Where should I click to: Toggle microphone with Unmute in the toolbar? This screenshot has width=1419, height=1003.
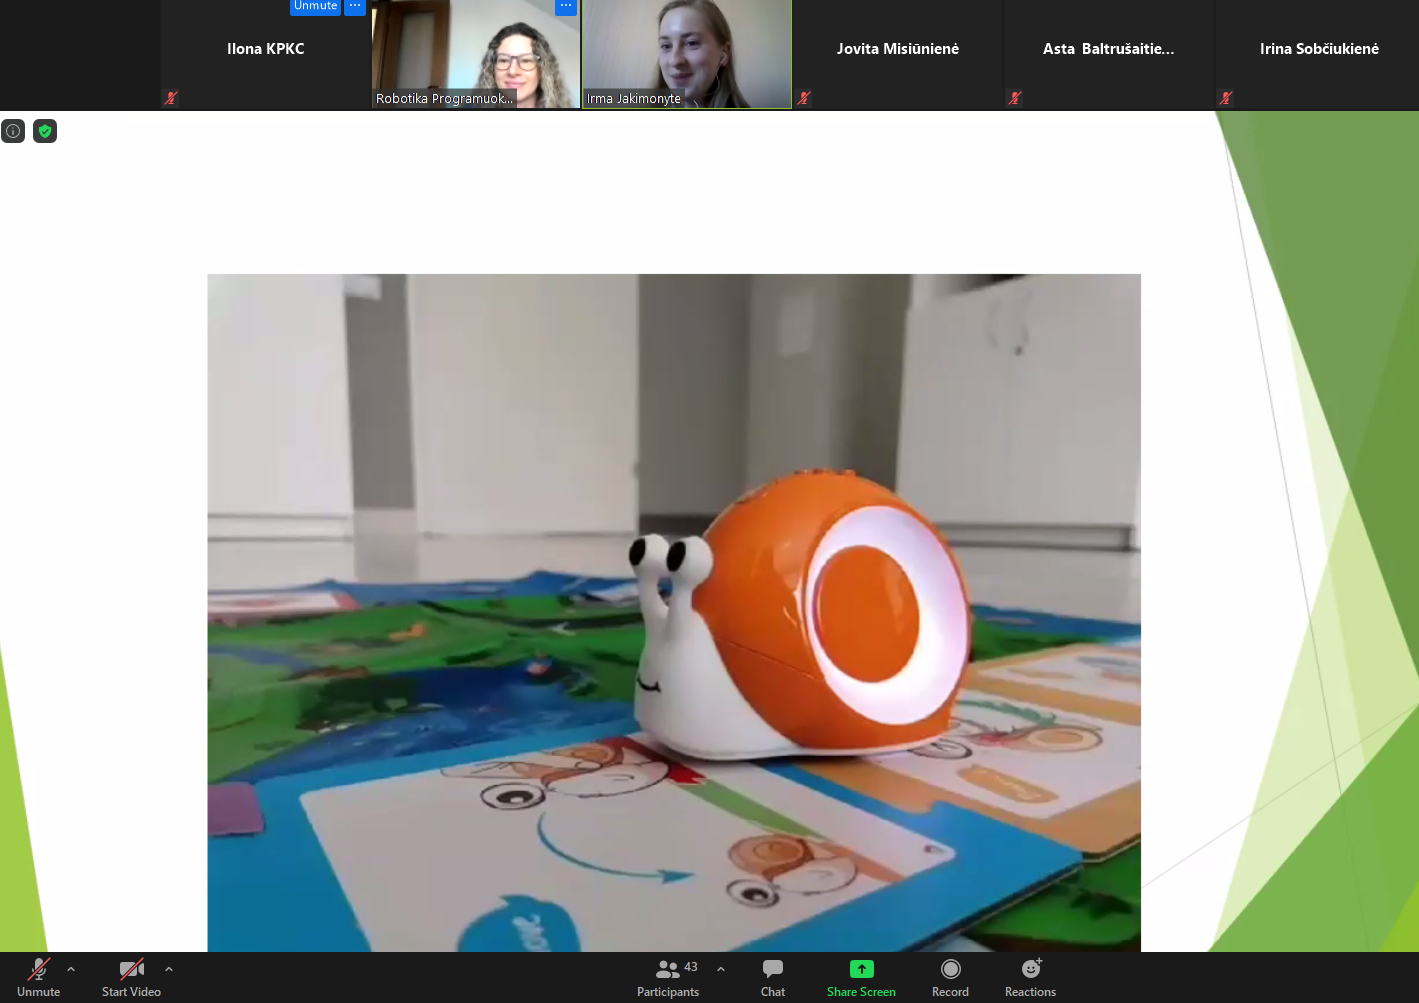[38, 977]
